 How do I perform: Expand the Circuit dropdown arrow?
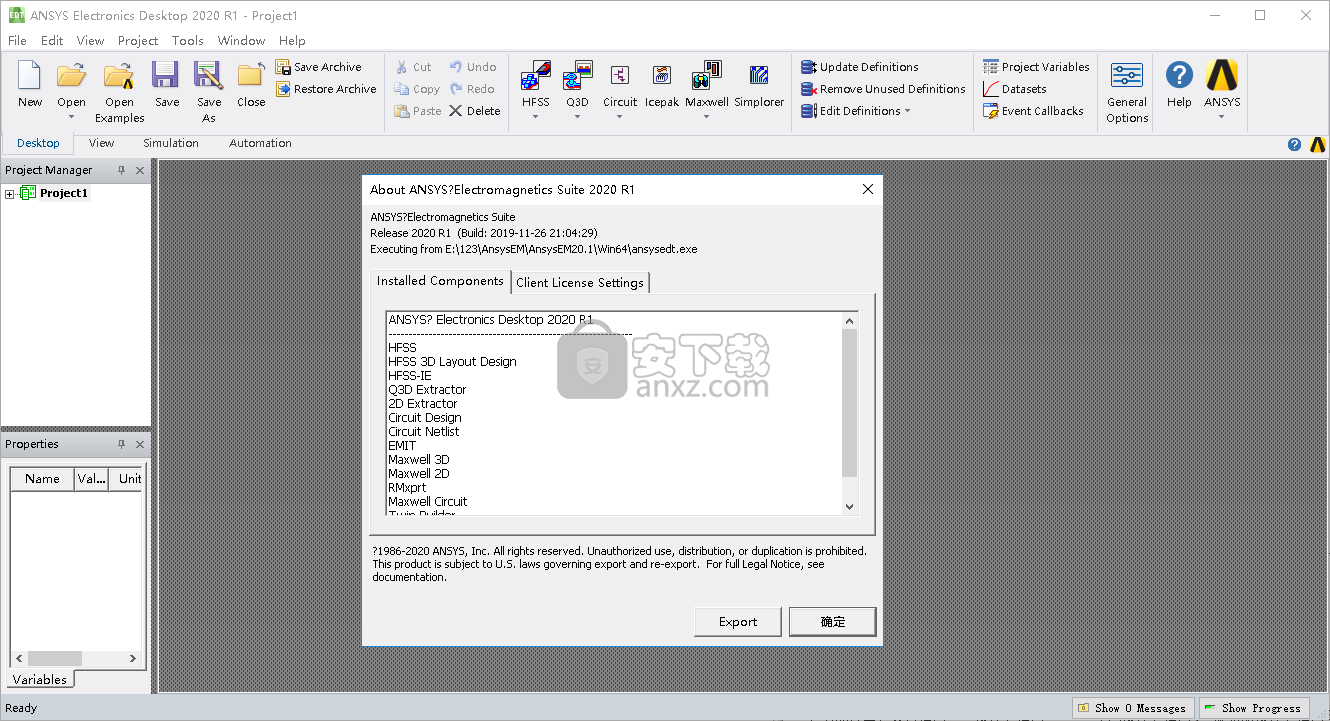[620, 117]
